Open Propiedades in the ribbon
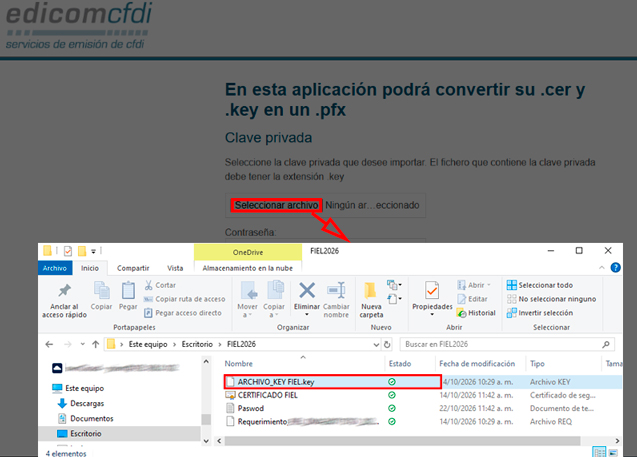Image resolution: width=637 pixels, height=457 pixels. pos(432,299)
